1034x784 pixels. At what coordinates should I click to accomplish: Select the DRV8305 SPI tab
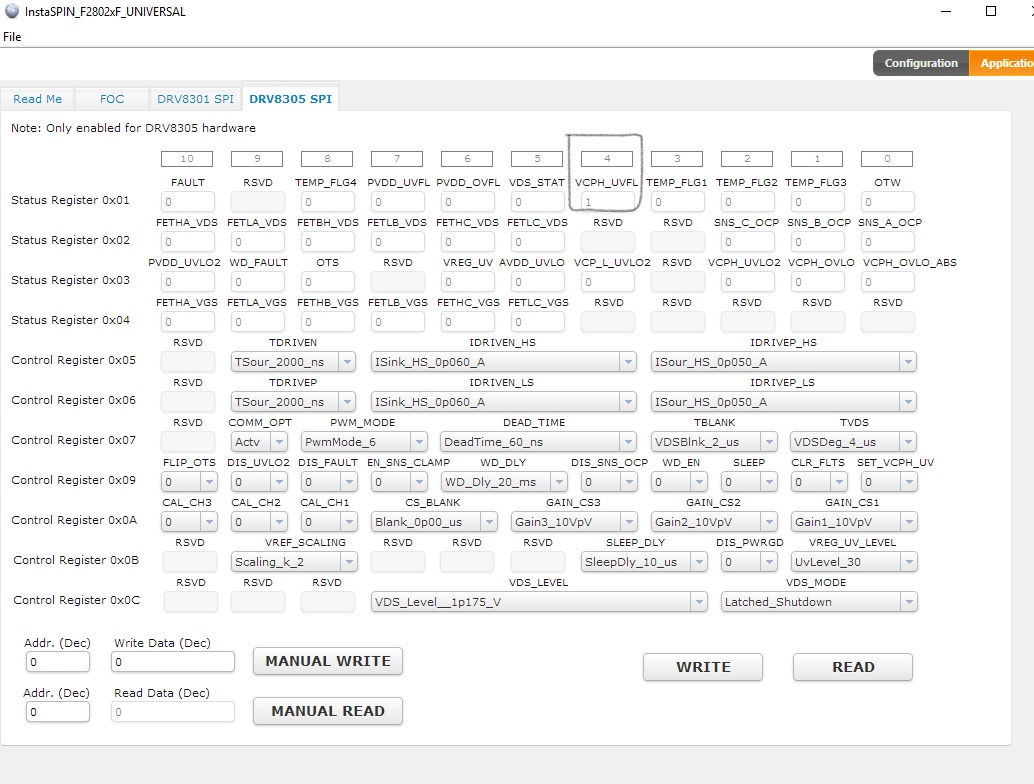pos(290,99)
